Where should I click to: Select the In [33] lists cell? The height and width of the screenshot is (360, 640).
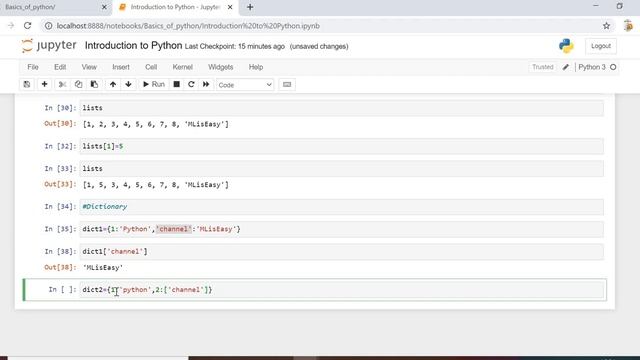341,169
